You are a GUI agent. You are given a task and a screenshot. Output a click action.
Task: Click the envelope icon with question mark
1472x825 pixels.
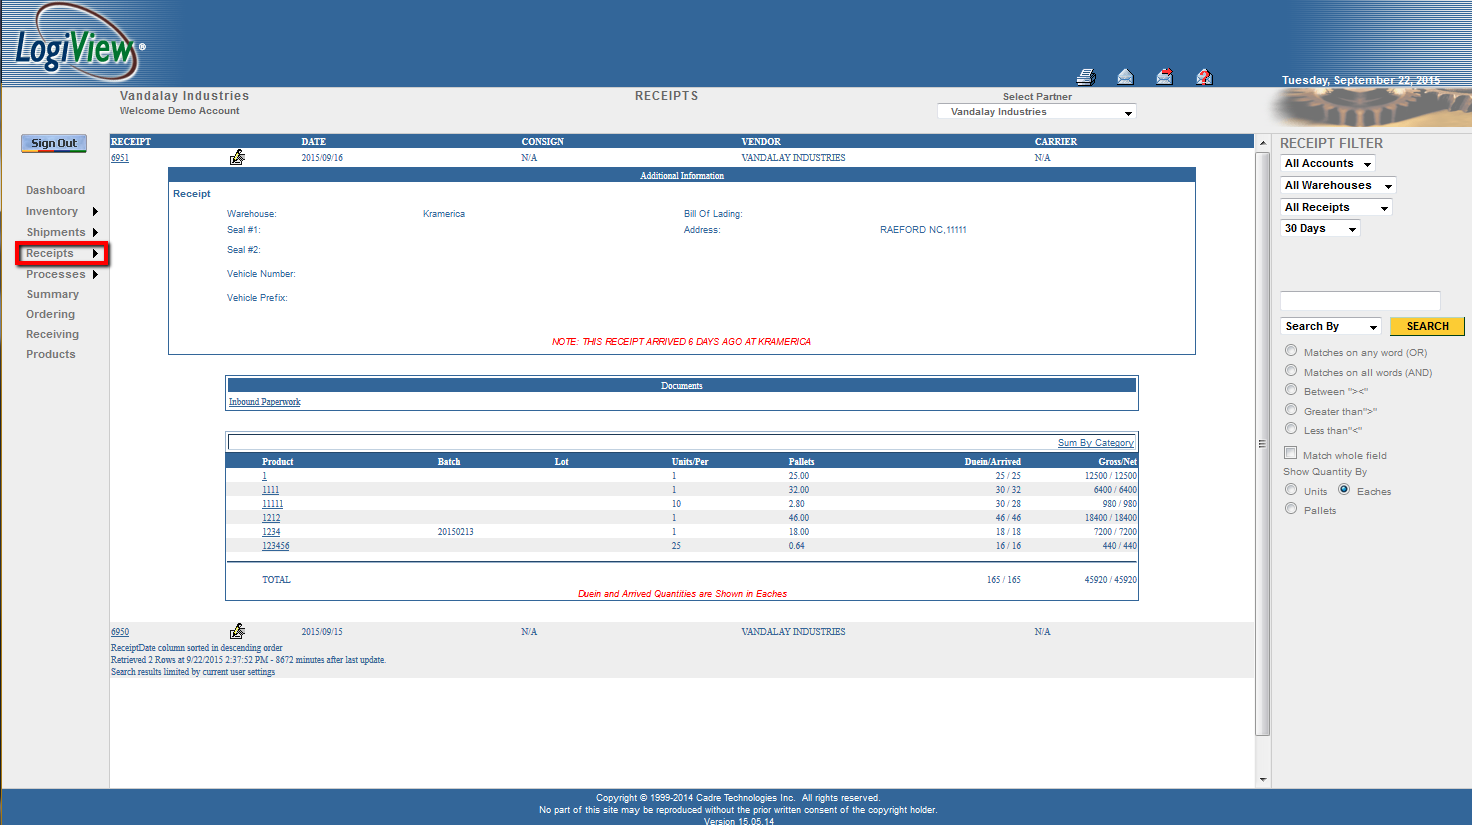tap(1204, 77)
